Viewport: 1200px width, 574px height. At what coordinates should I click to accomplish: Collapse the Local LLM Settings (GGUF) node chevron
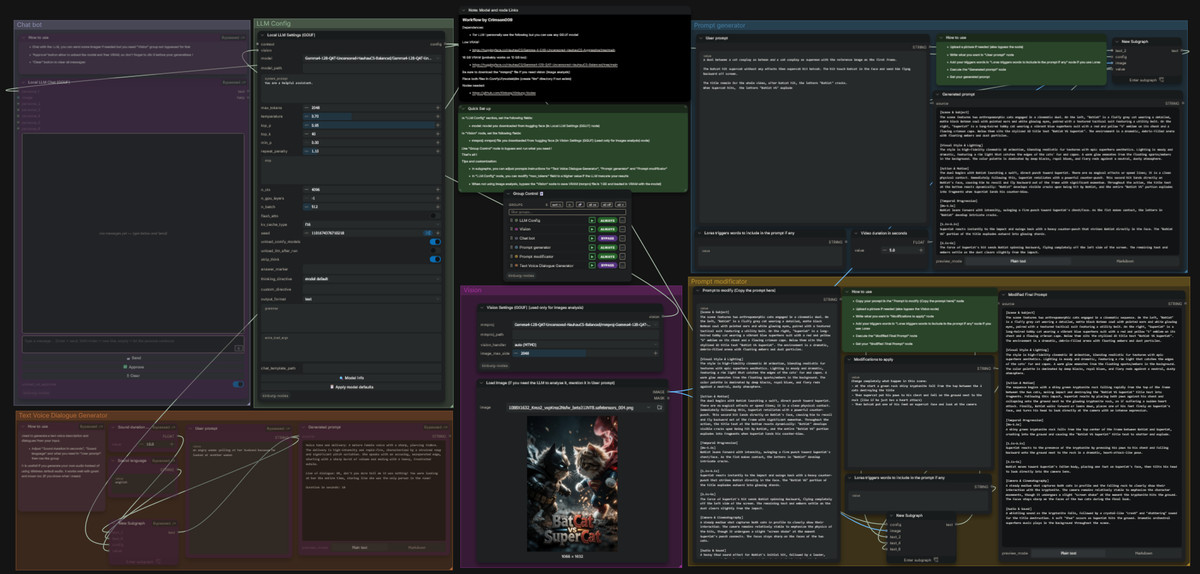(263, 35)
